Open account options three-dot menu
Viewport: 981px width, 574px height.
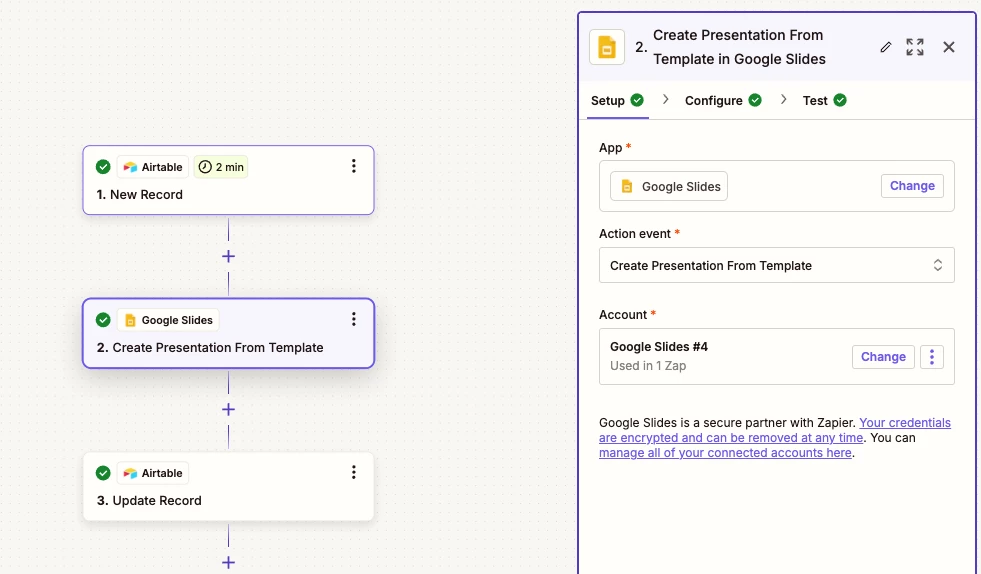[x=932, y=357]
